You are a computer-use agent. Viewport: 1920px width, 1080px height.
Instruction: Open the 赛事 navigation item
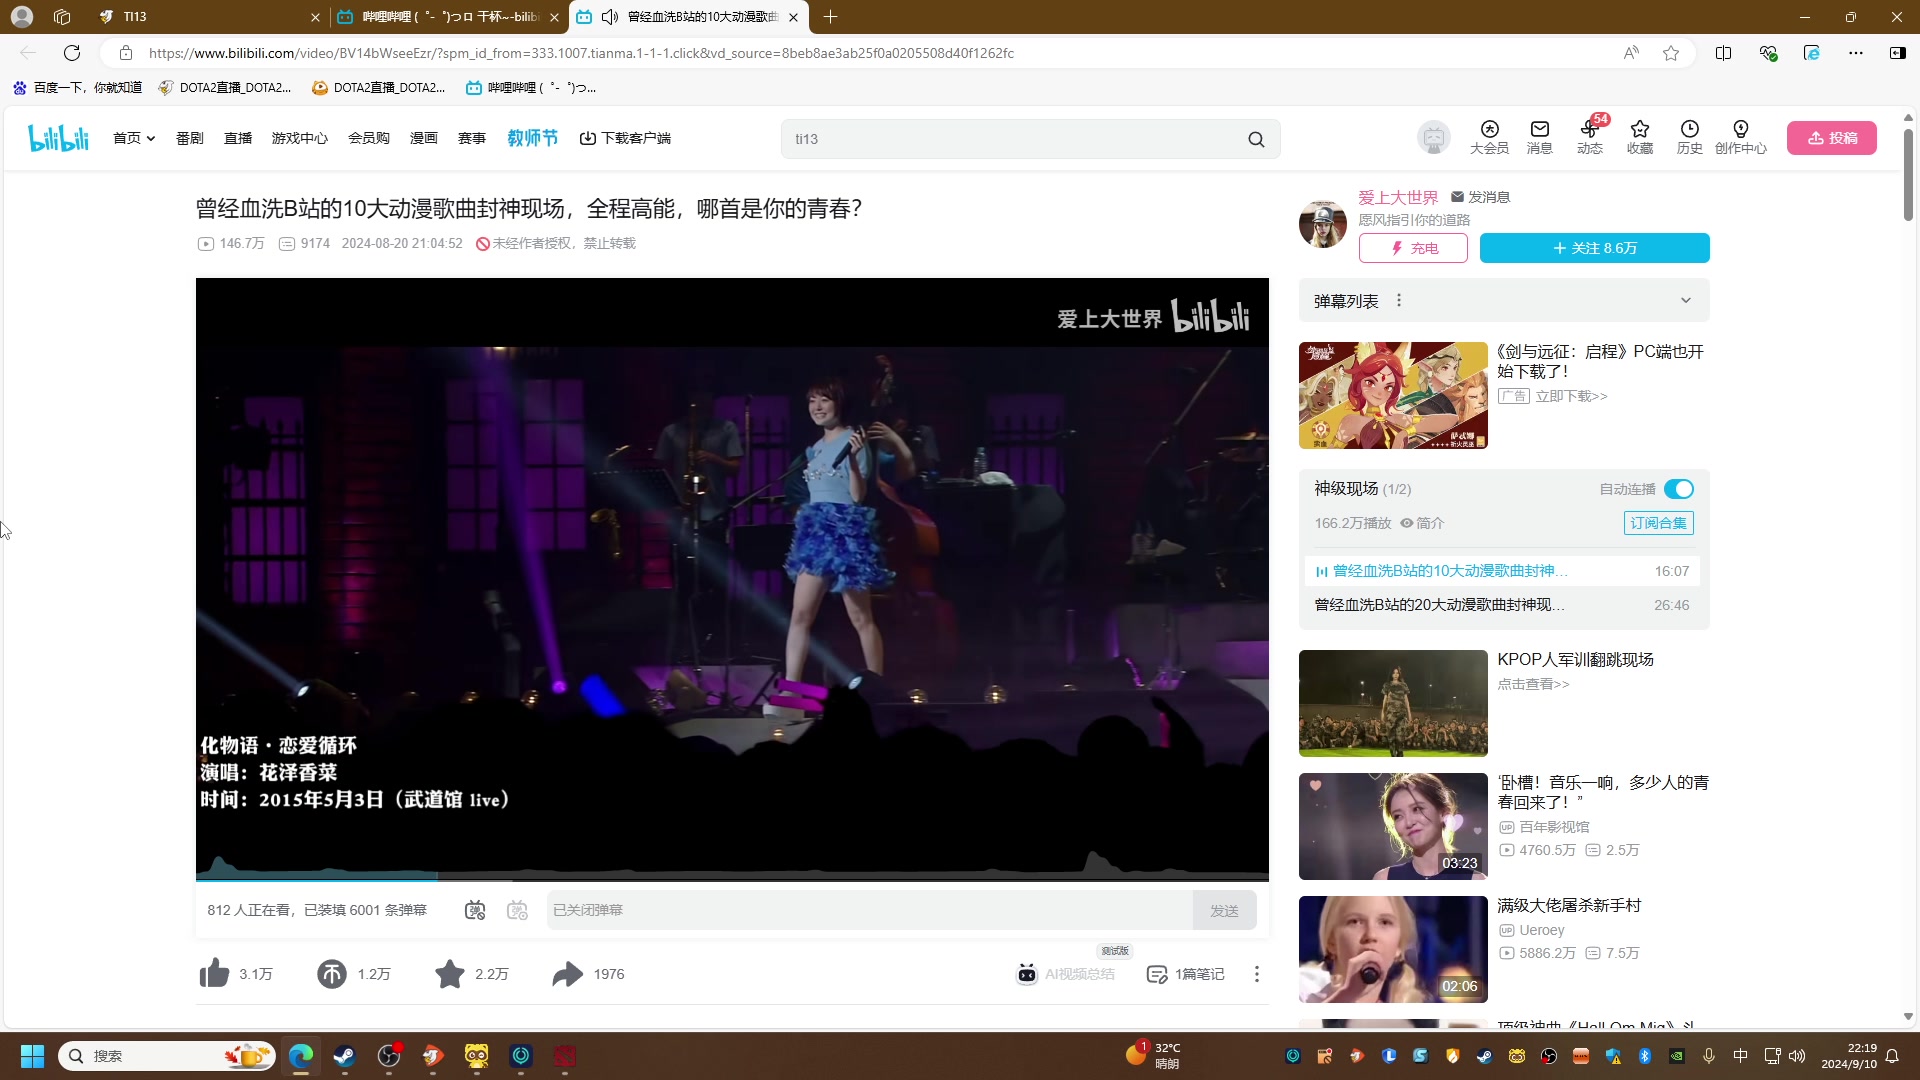[472, 138]
